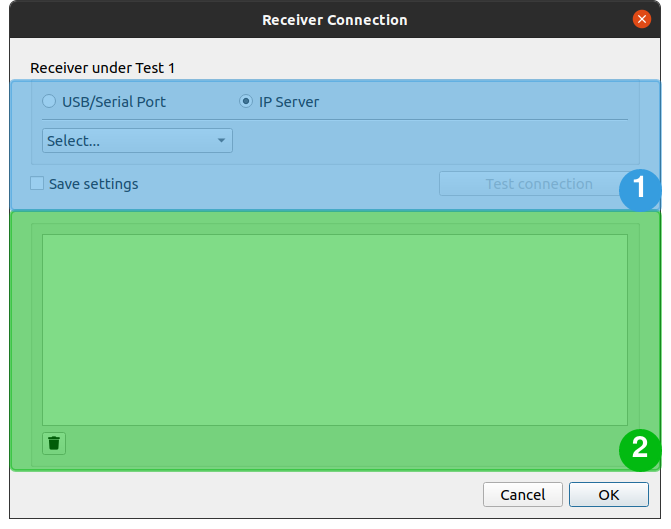The image size is (671, 529).
Task: Choose the IP Server radio option
Action: click(x=246, y=102)
